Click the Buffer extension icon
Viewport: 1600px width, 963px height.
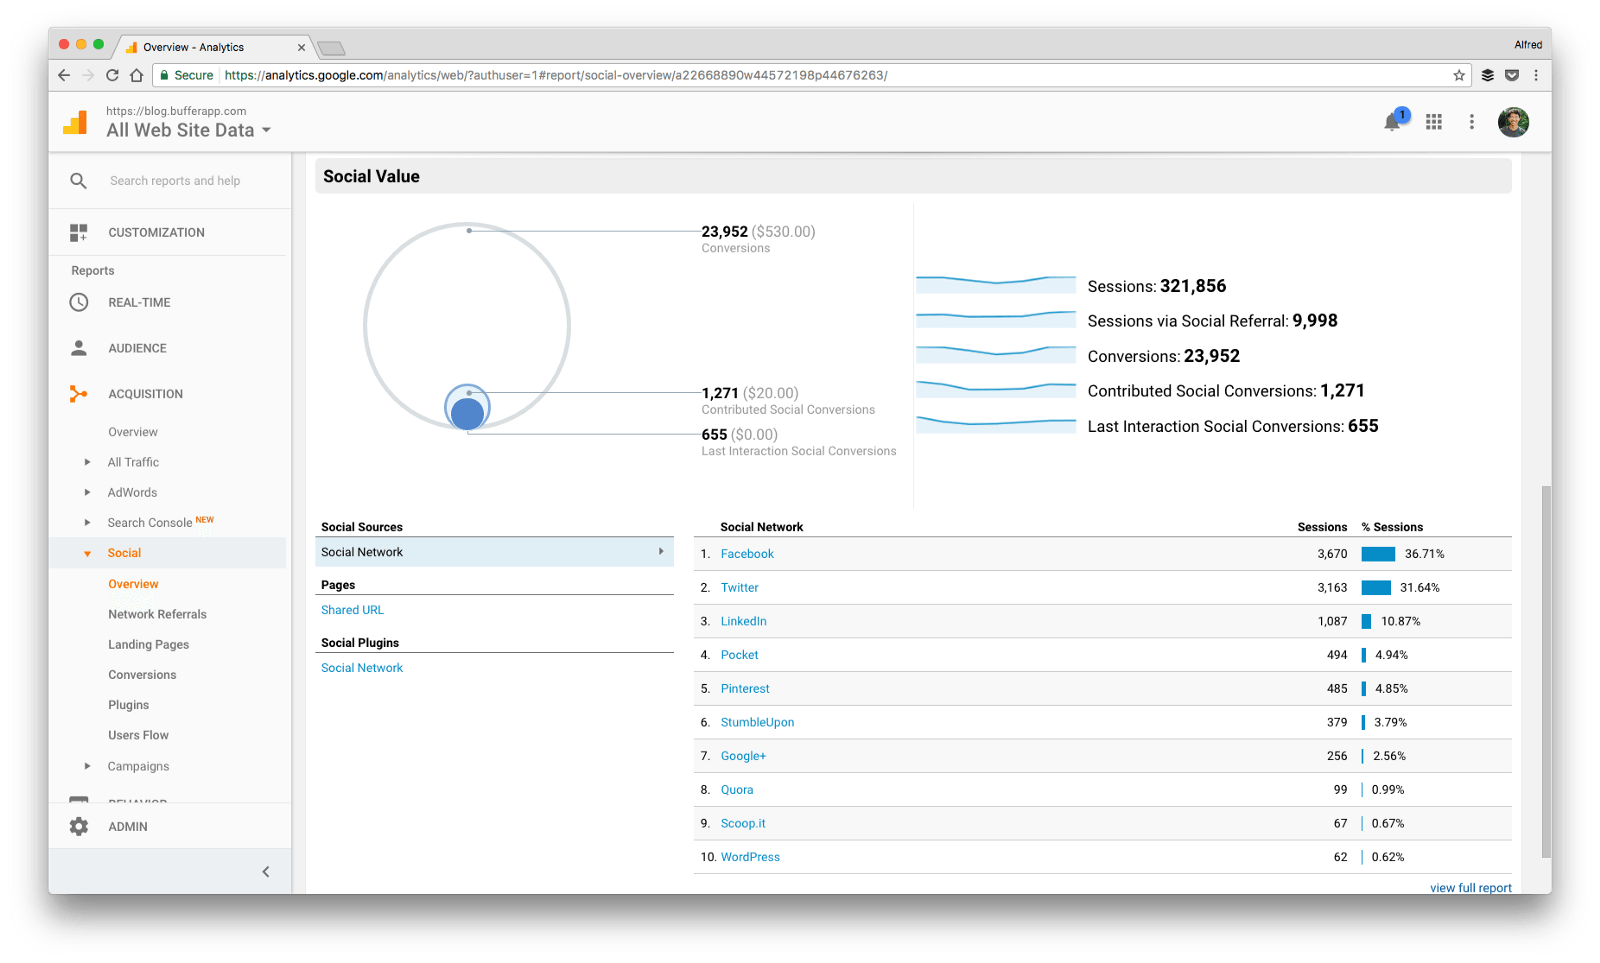click(1488, 75)
